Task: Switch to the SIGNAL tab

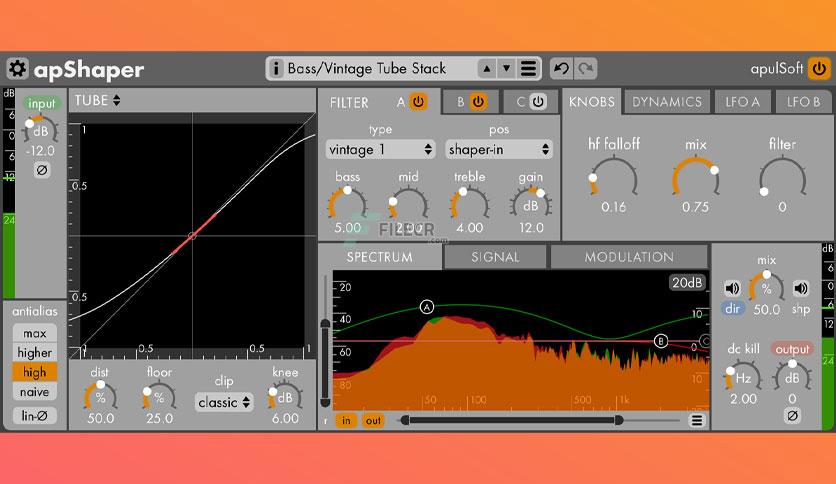Action: 495,257
